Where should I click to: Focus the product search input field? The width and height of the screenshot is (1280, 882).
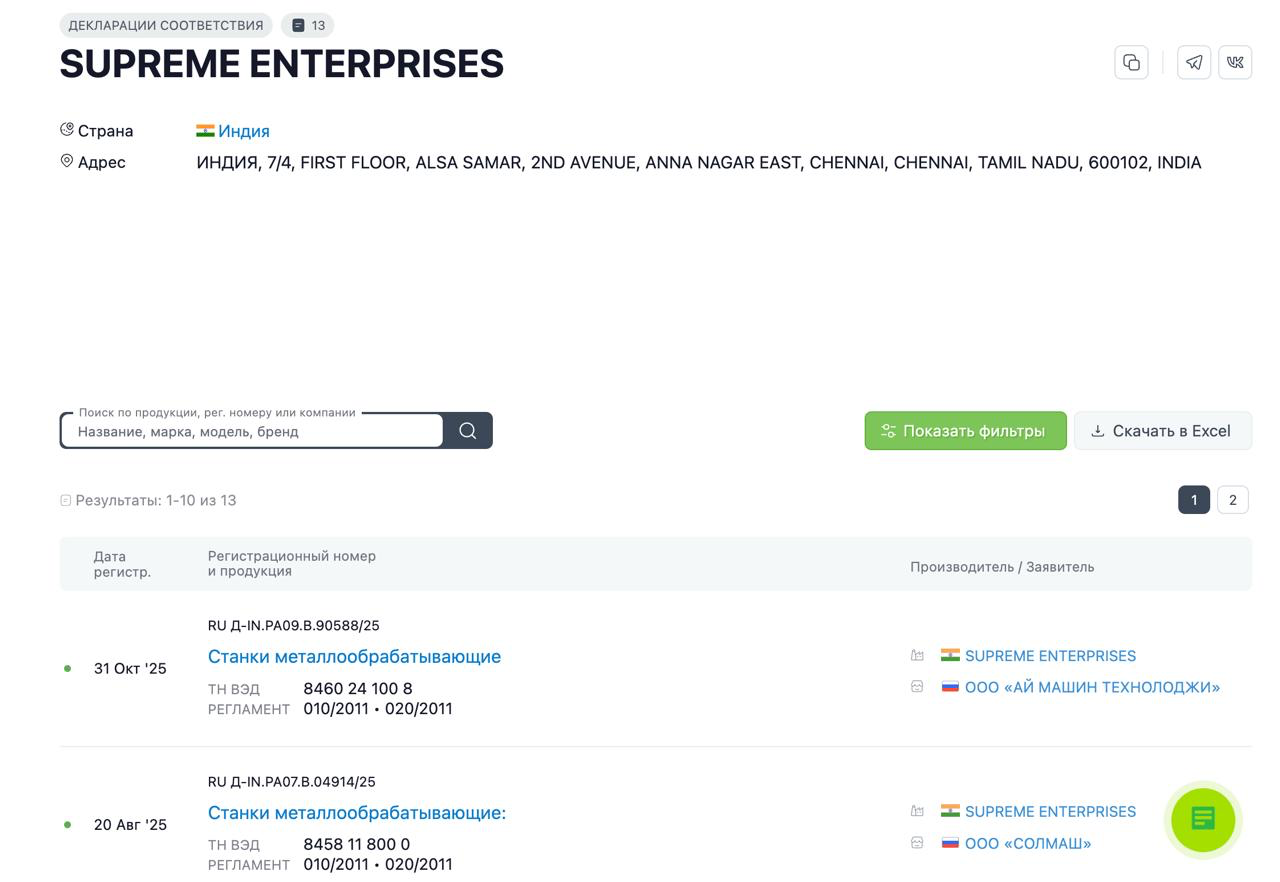[x=252, y=431]
